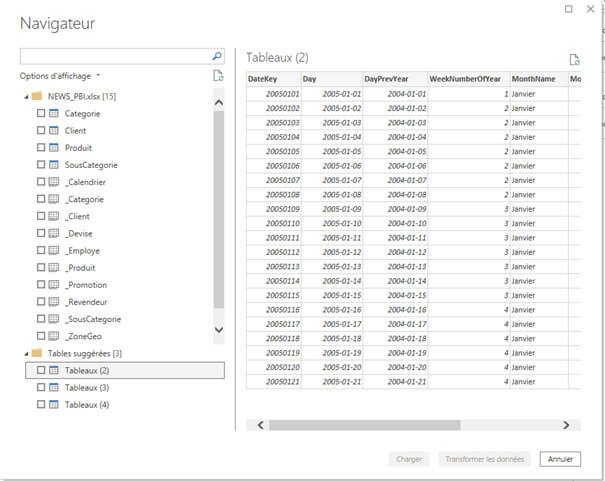
Task: Tick the Produit table checkbox
Action: (41, 147)
